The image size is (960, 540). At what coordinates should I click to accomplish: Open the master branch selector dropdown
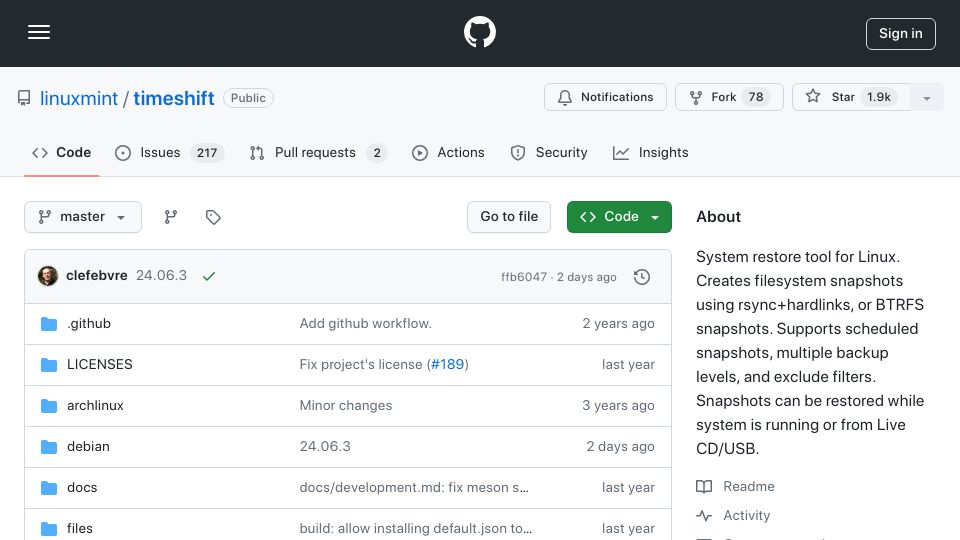pyautogui.click(x=83, y=217)
